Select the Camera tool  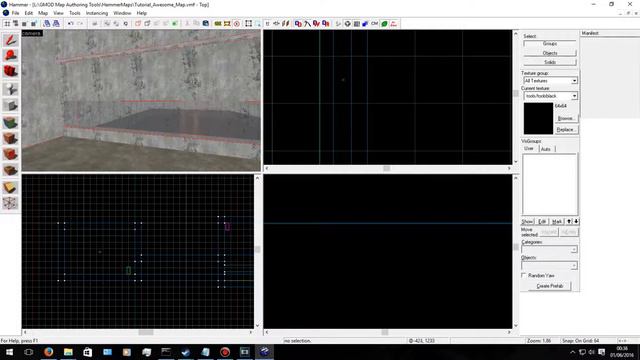click(10, 71)
